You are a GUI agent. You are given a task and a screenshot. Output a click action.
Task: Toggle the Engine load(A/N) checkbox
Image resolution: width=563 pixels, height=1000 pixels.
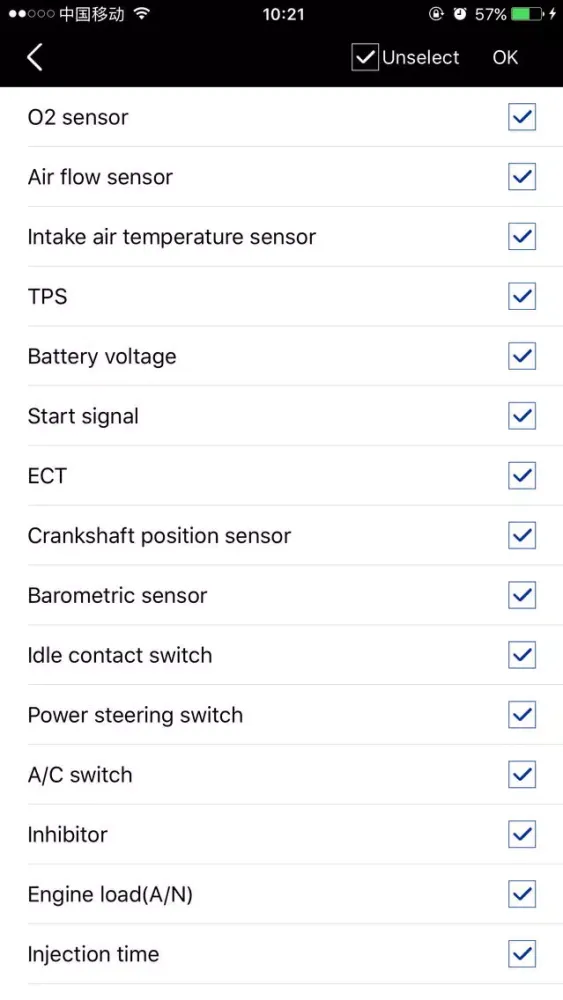click(x=522, y=894)
